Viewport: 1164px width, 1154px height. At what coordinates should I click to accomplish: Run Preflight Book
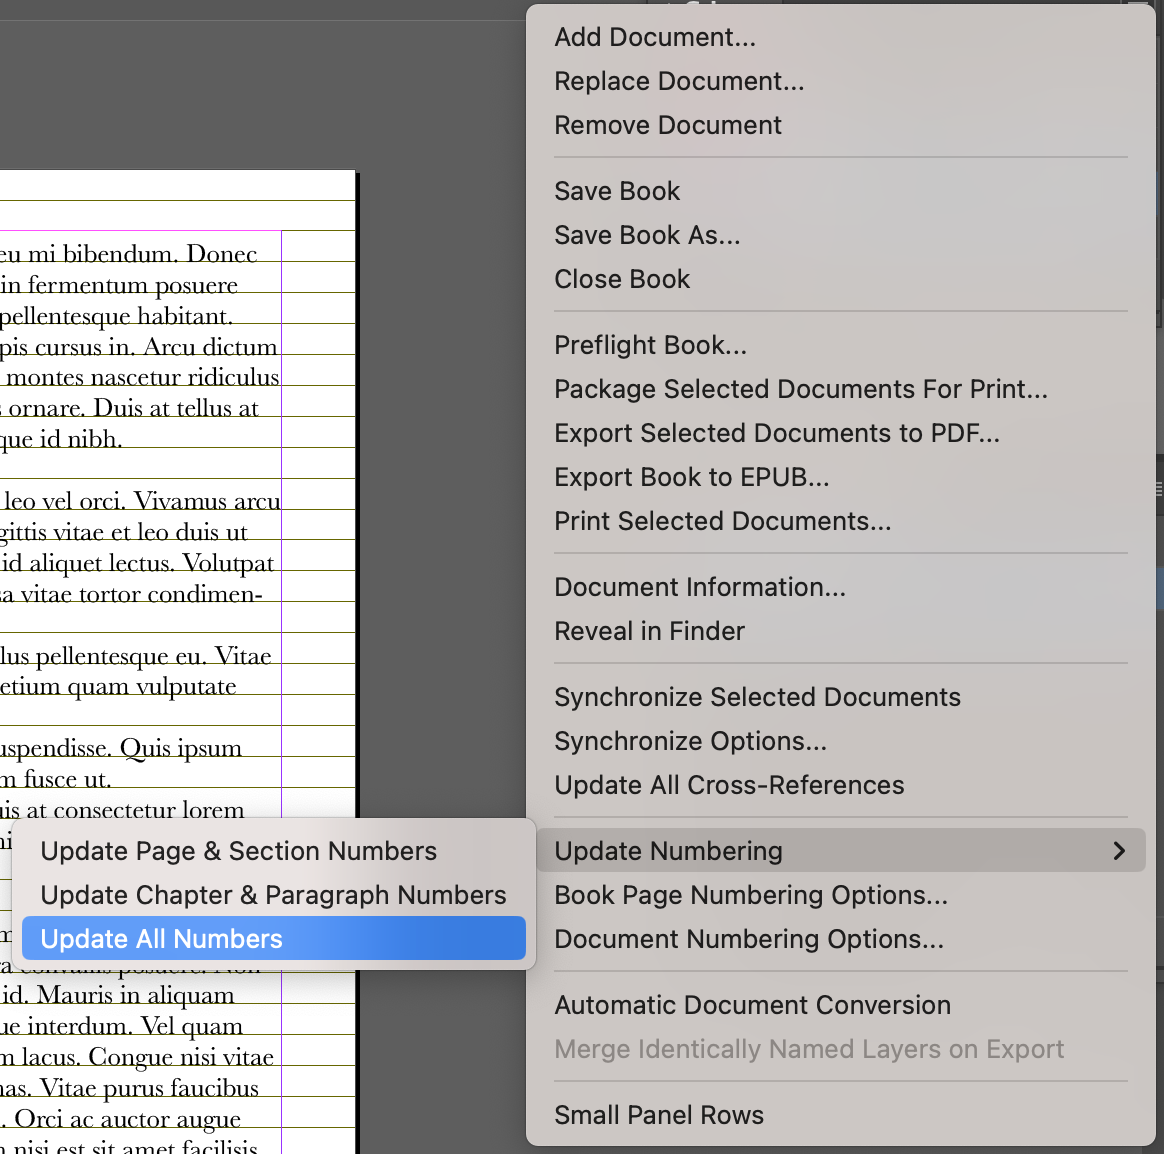(x=650, y=344)
